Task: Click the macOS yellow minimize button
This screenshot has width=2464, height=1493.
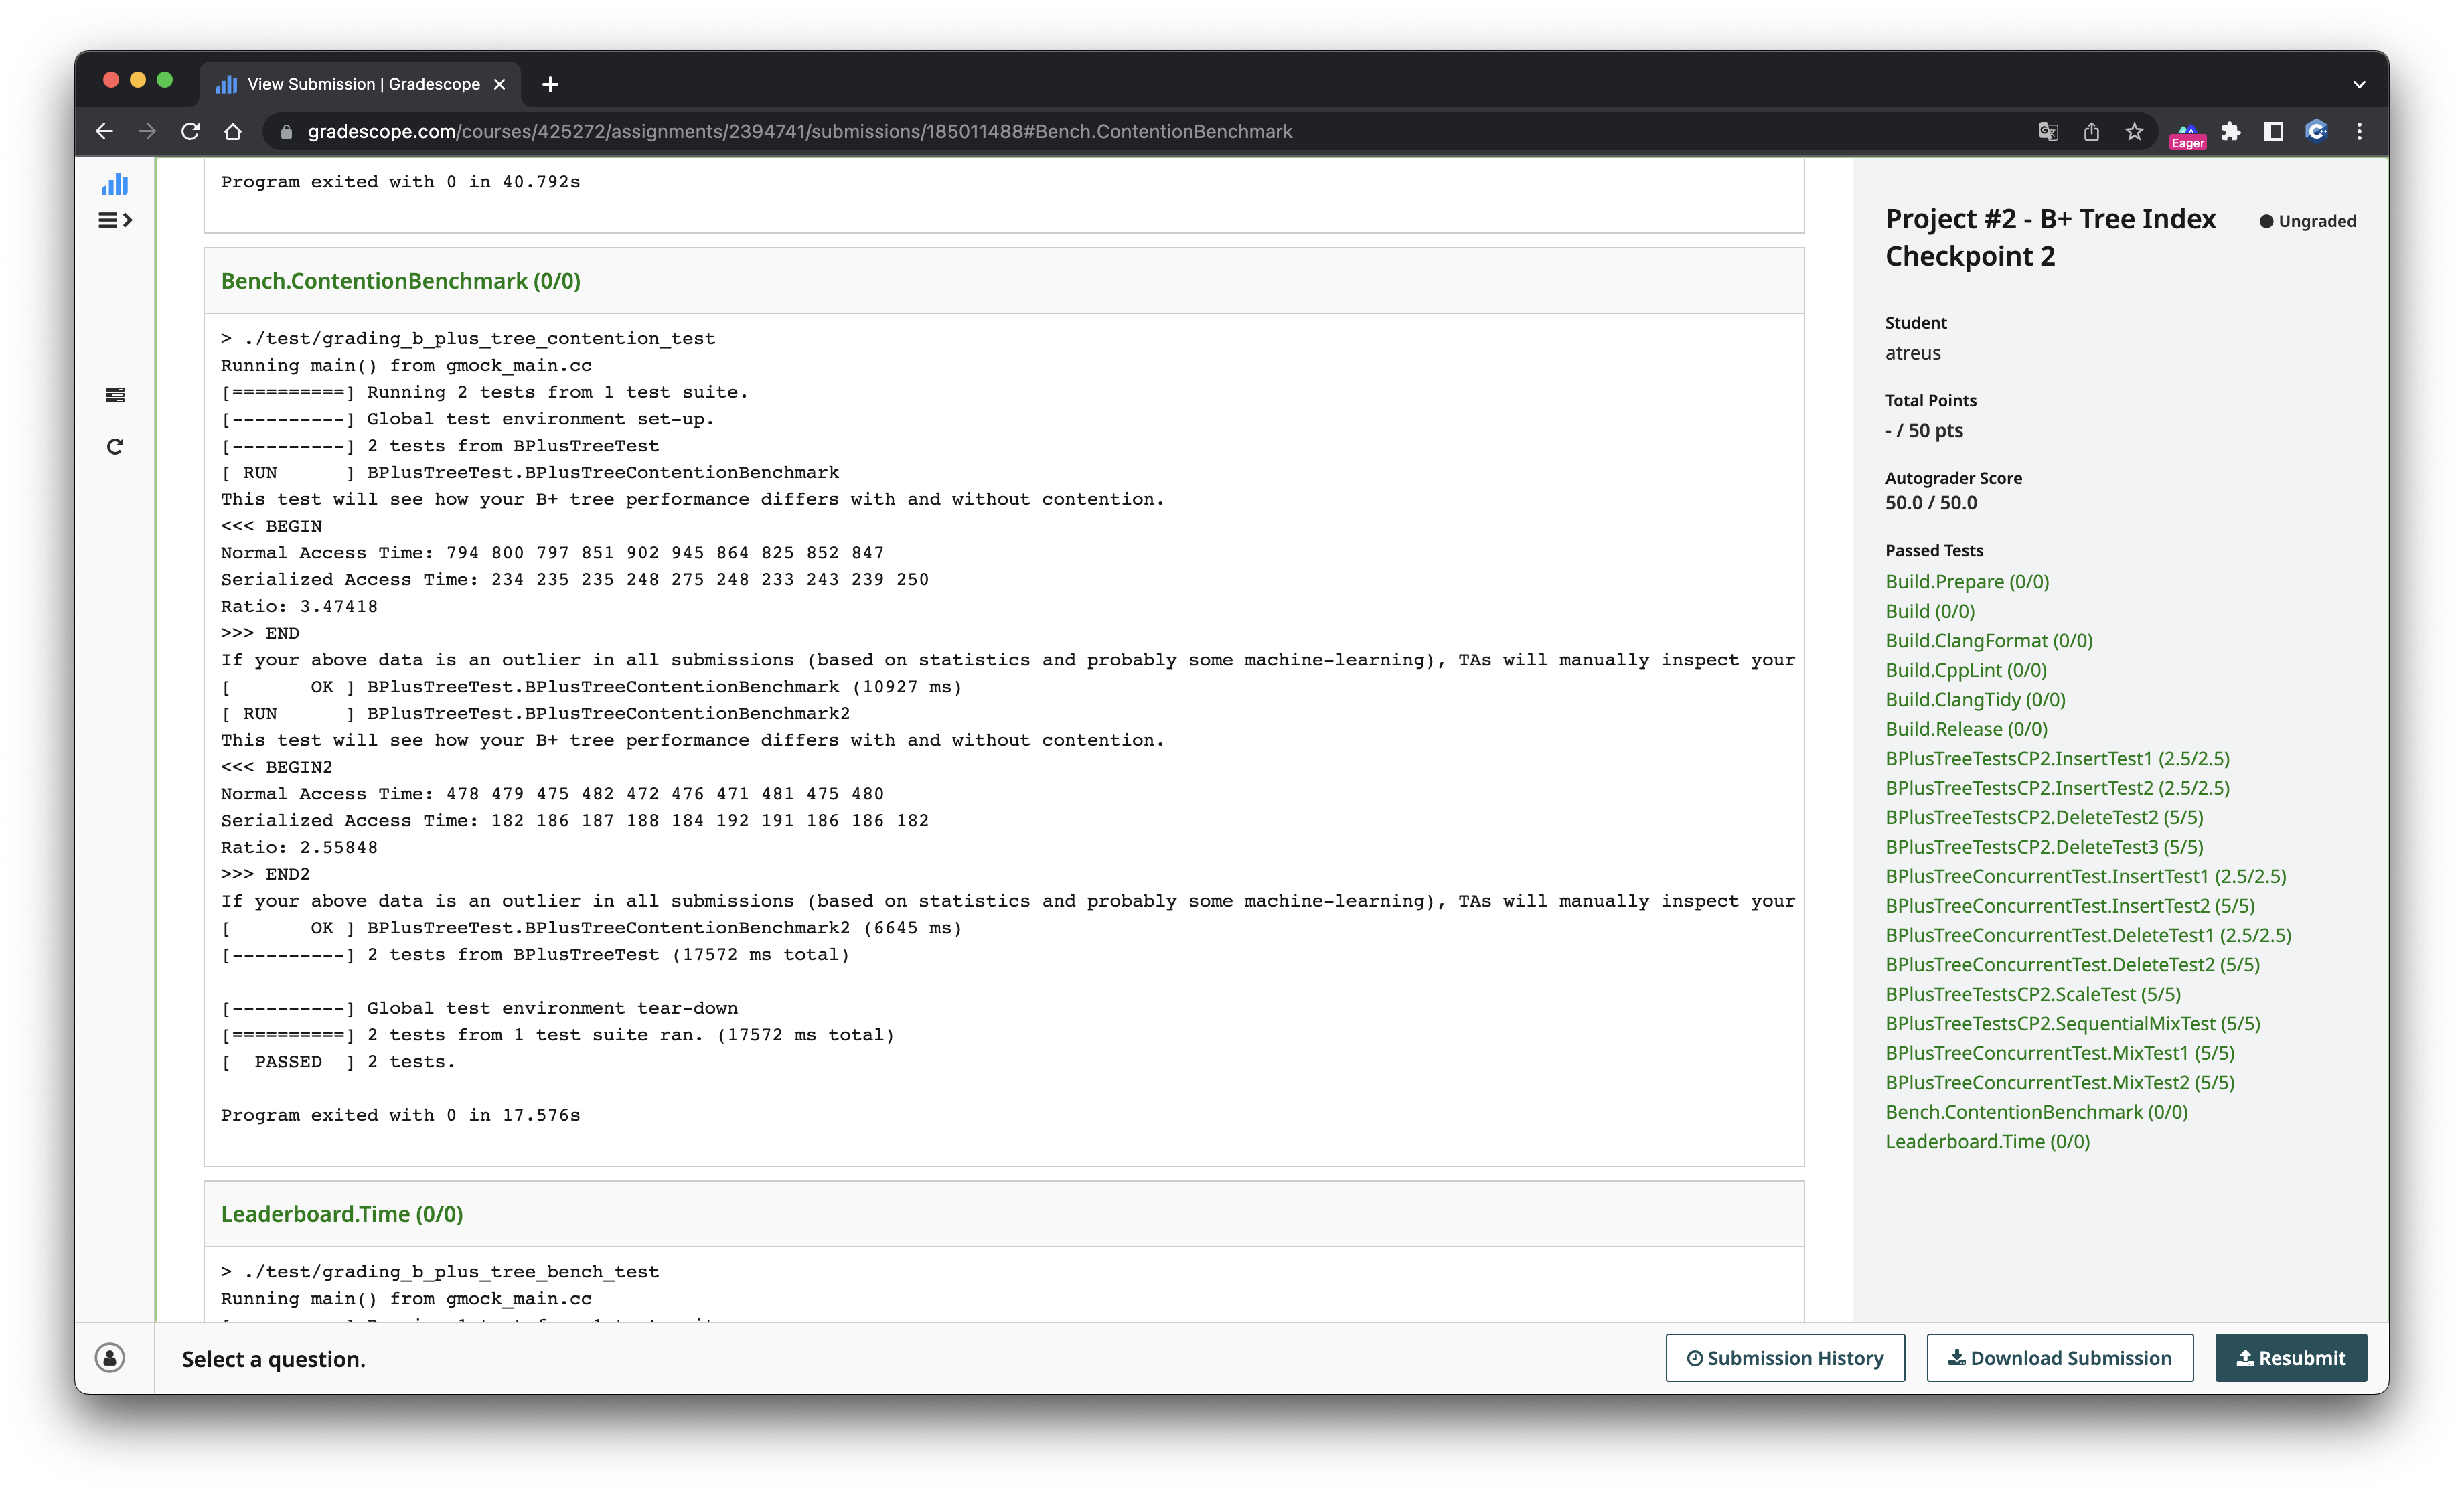Action: point(138,80)
